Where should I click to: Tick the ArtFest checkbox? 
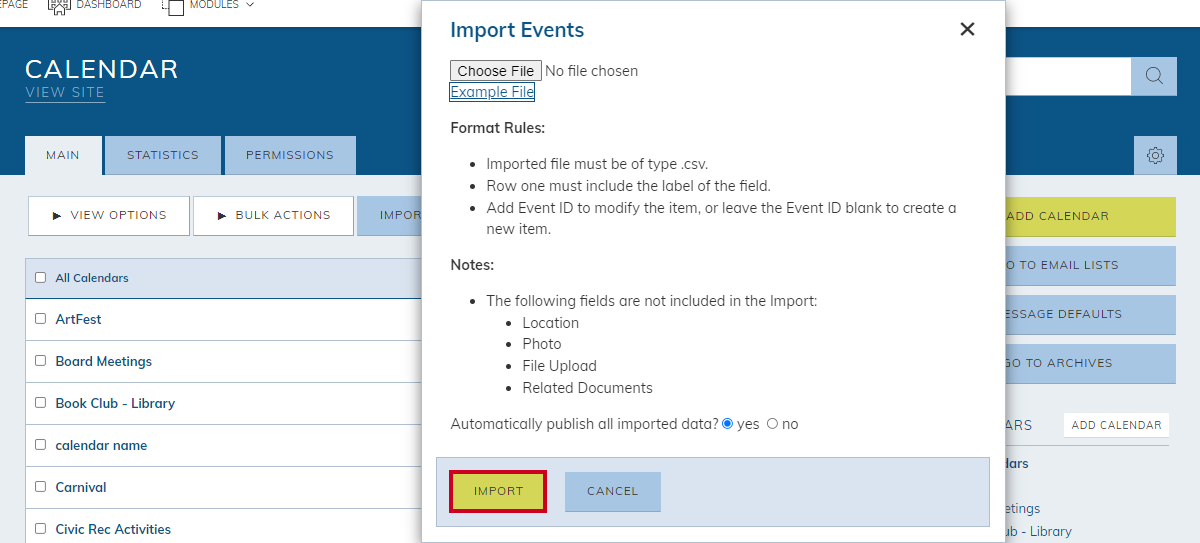click(41, 319)
